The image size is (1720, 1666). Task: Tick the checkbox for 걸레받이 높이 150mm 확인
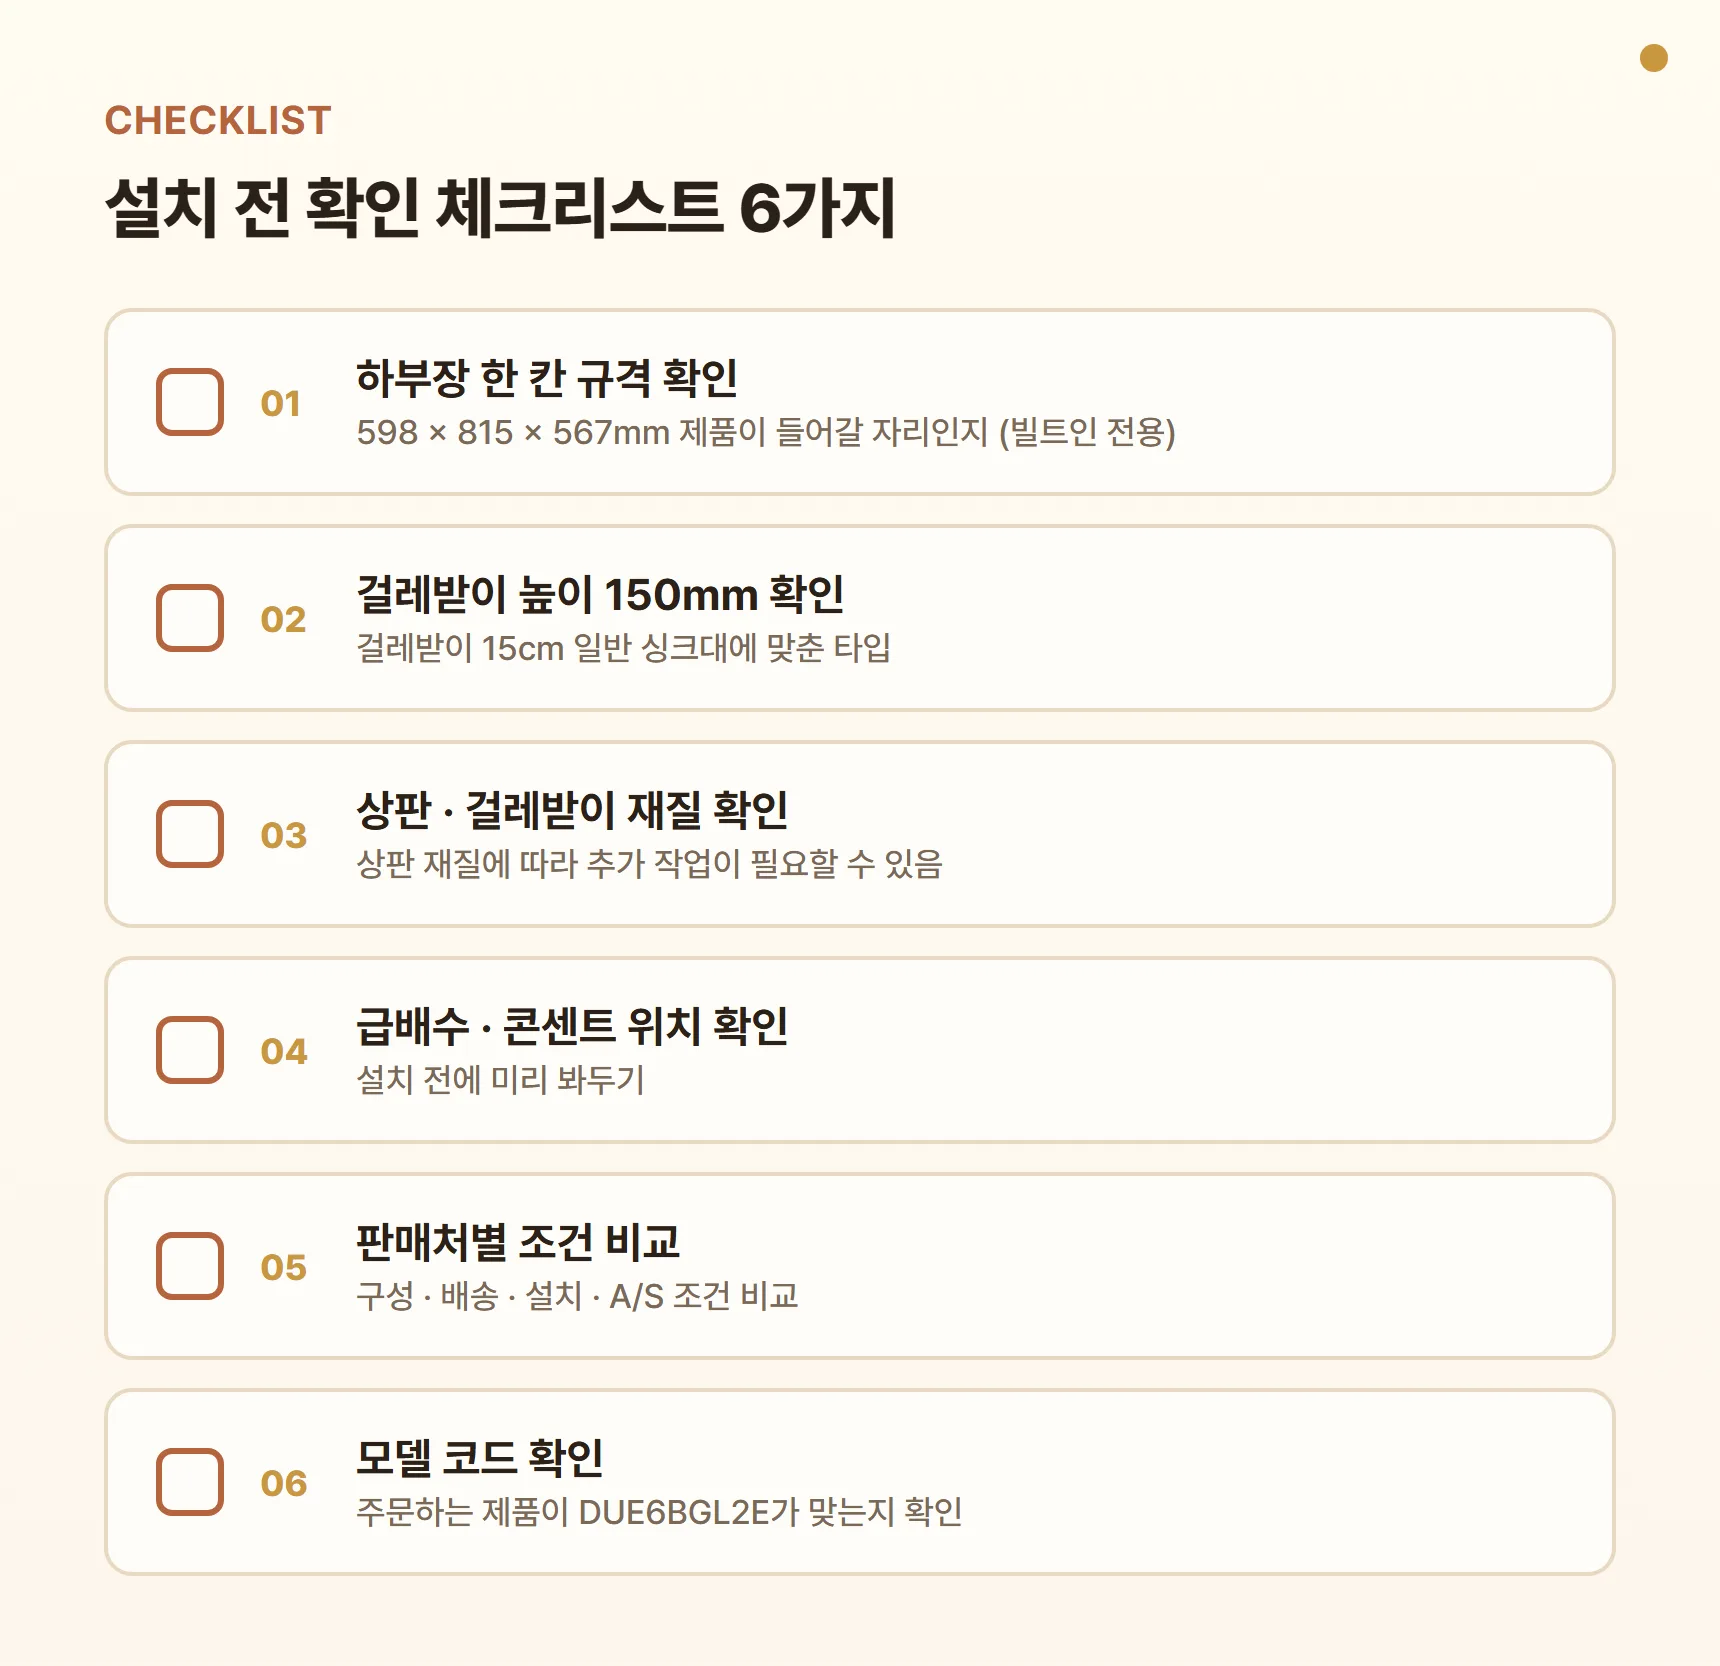click(x=190, y=618)
